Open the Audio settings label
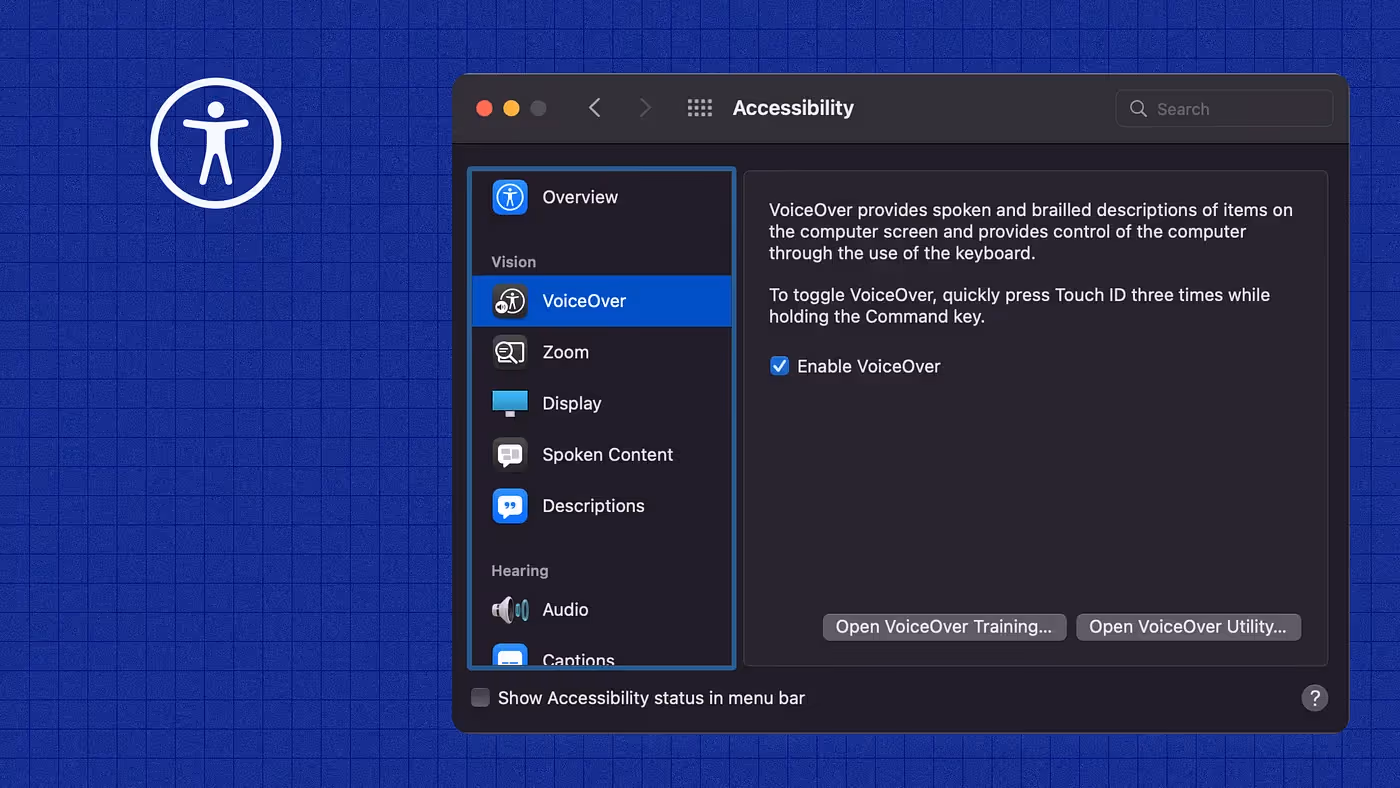 tap(565, 609)
